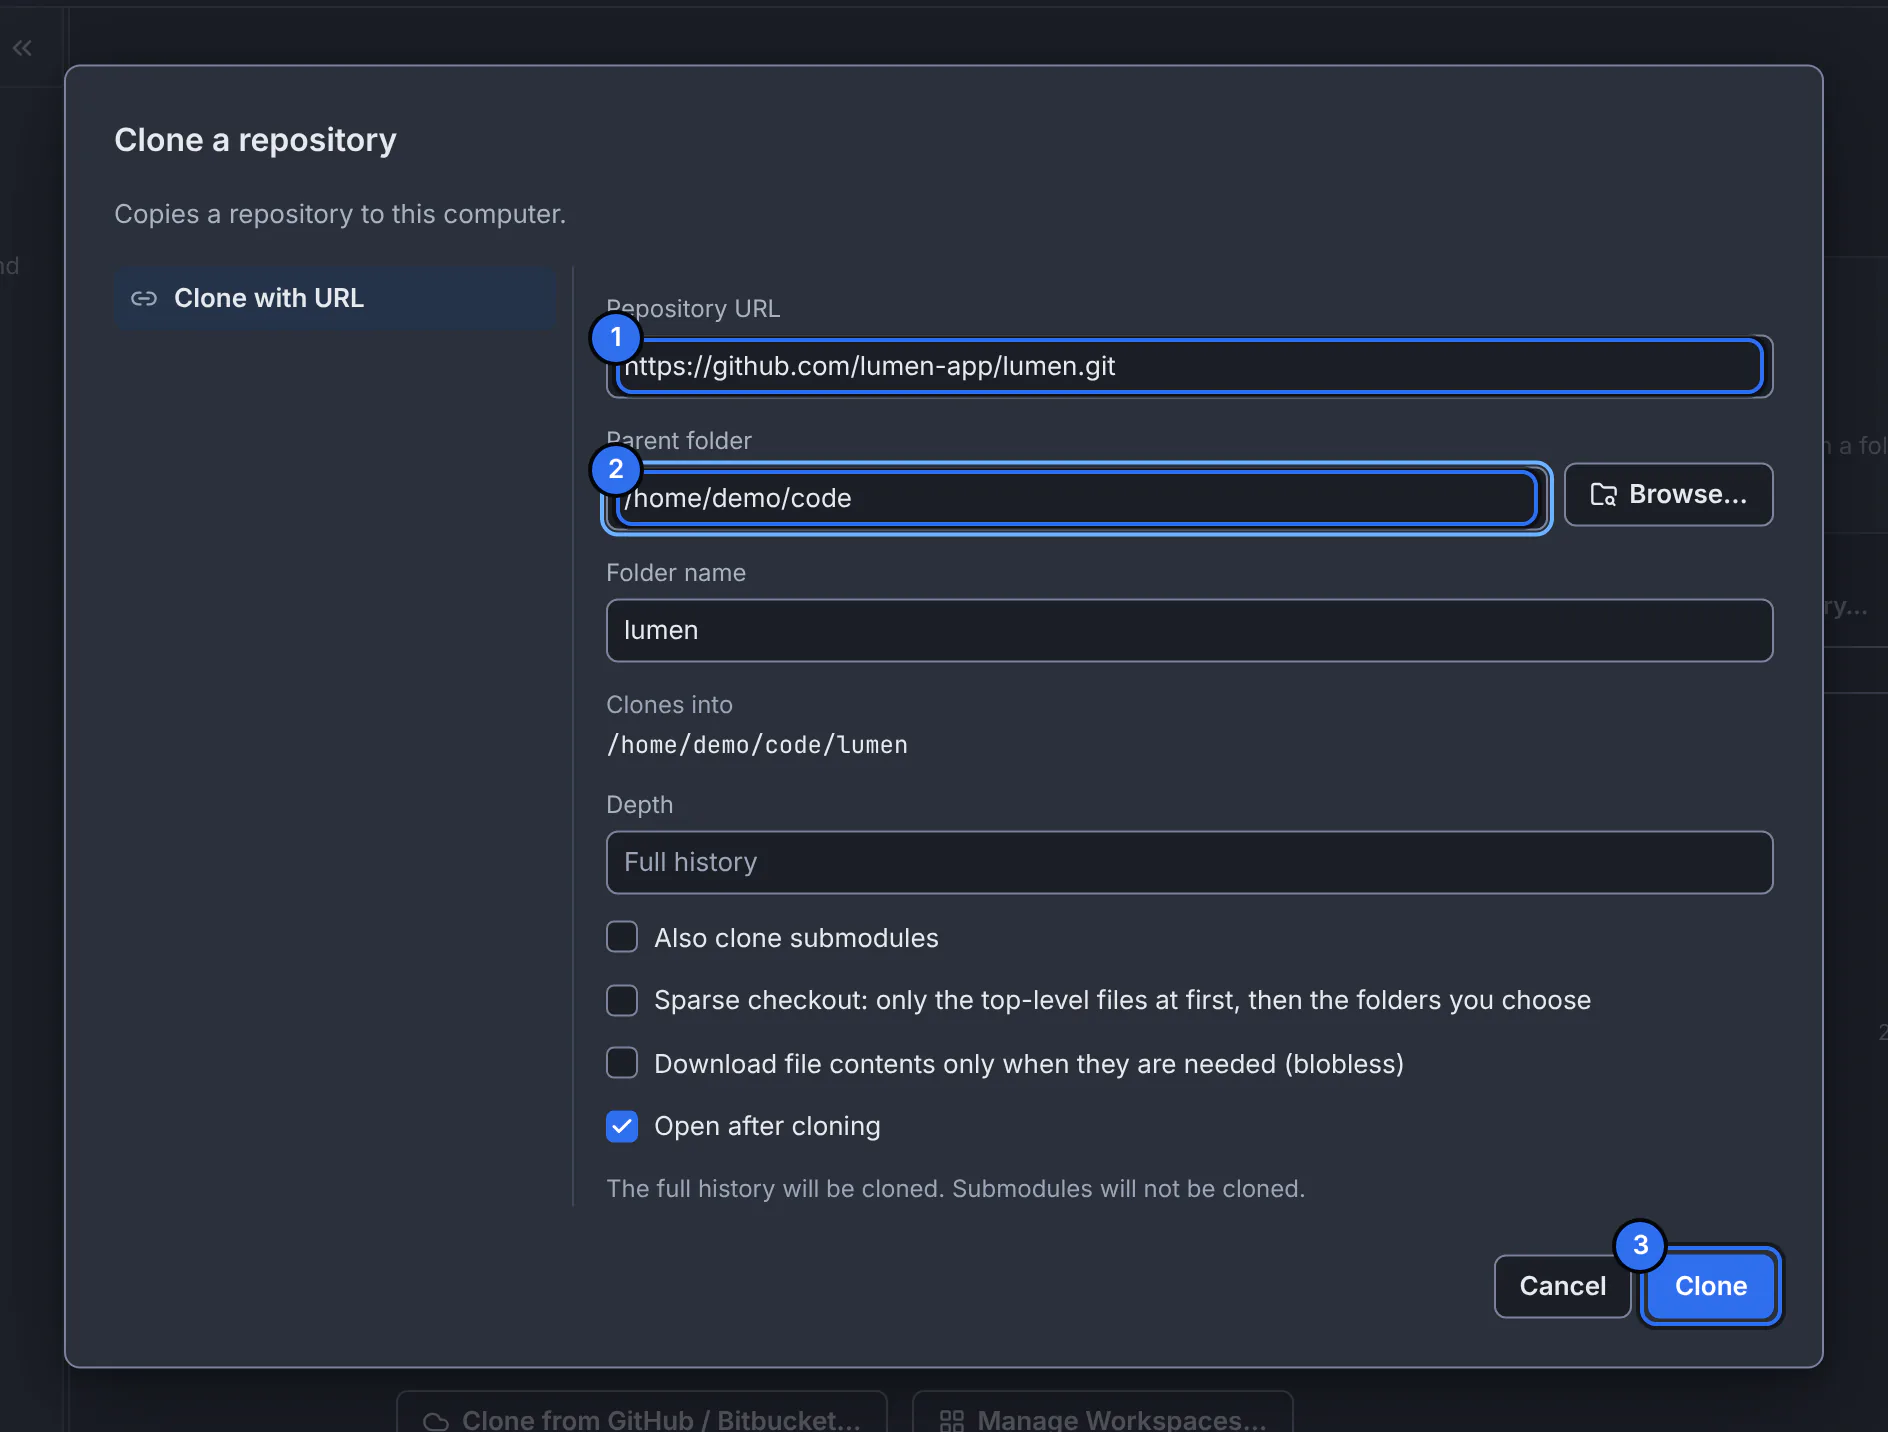Cancel the clone dialog
Viewport: 1888px width, 1432px height.
(1562, 1286)
